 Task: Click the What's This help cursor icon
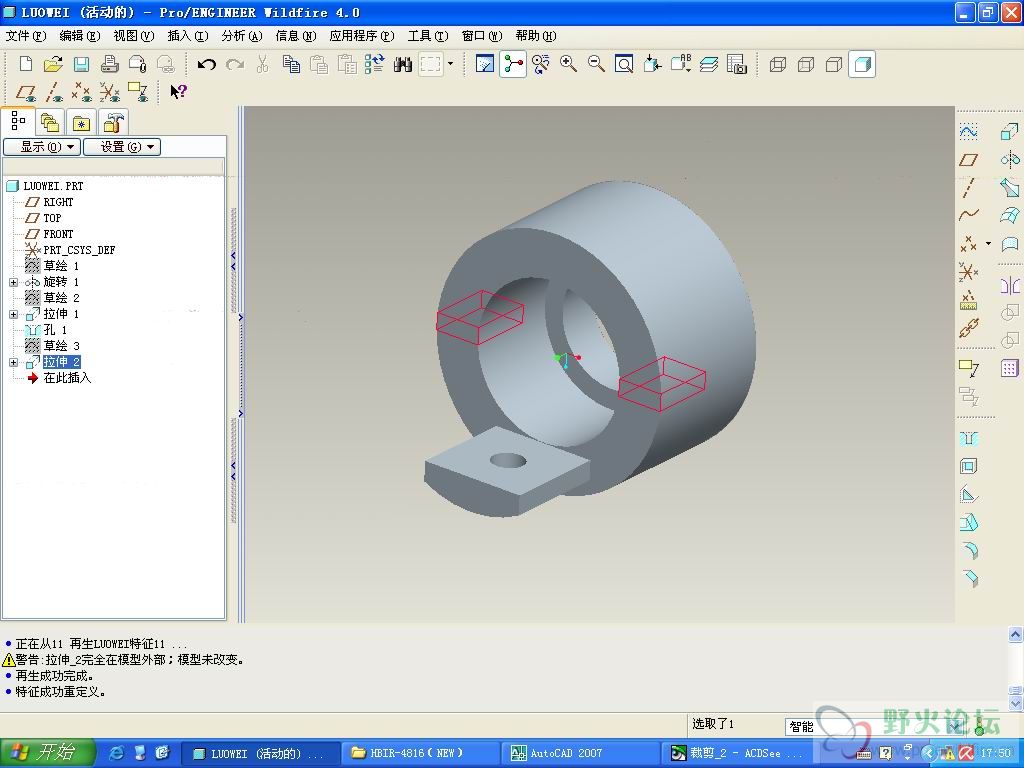click(x=178, y=92)
